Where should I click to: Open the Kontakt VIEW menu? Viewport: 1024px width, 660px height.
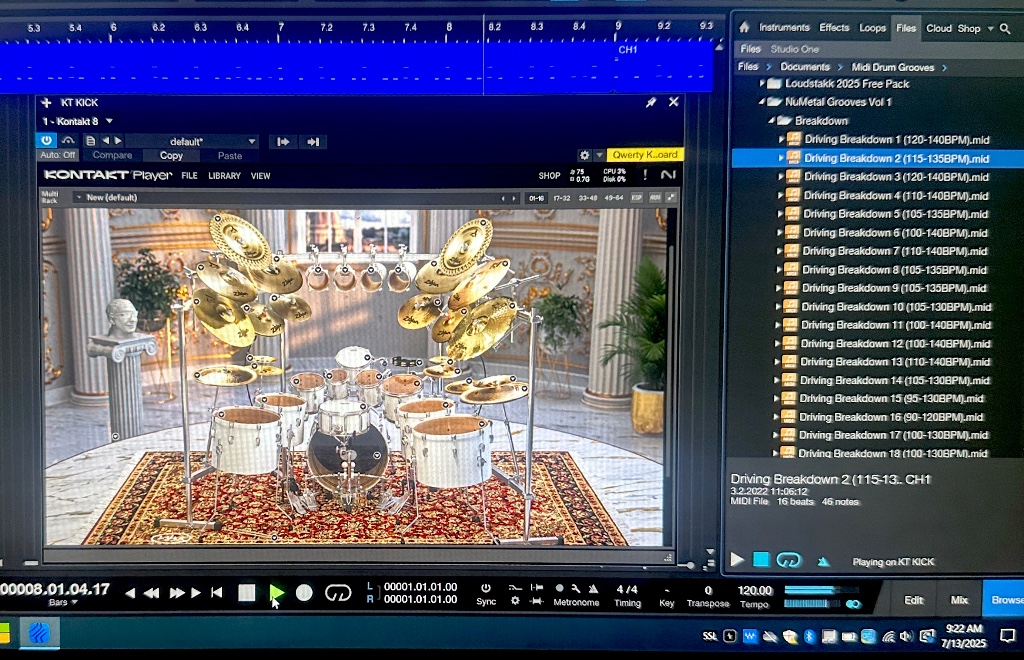[x=261, y=176]
